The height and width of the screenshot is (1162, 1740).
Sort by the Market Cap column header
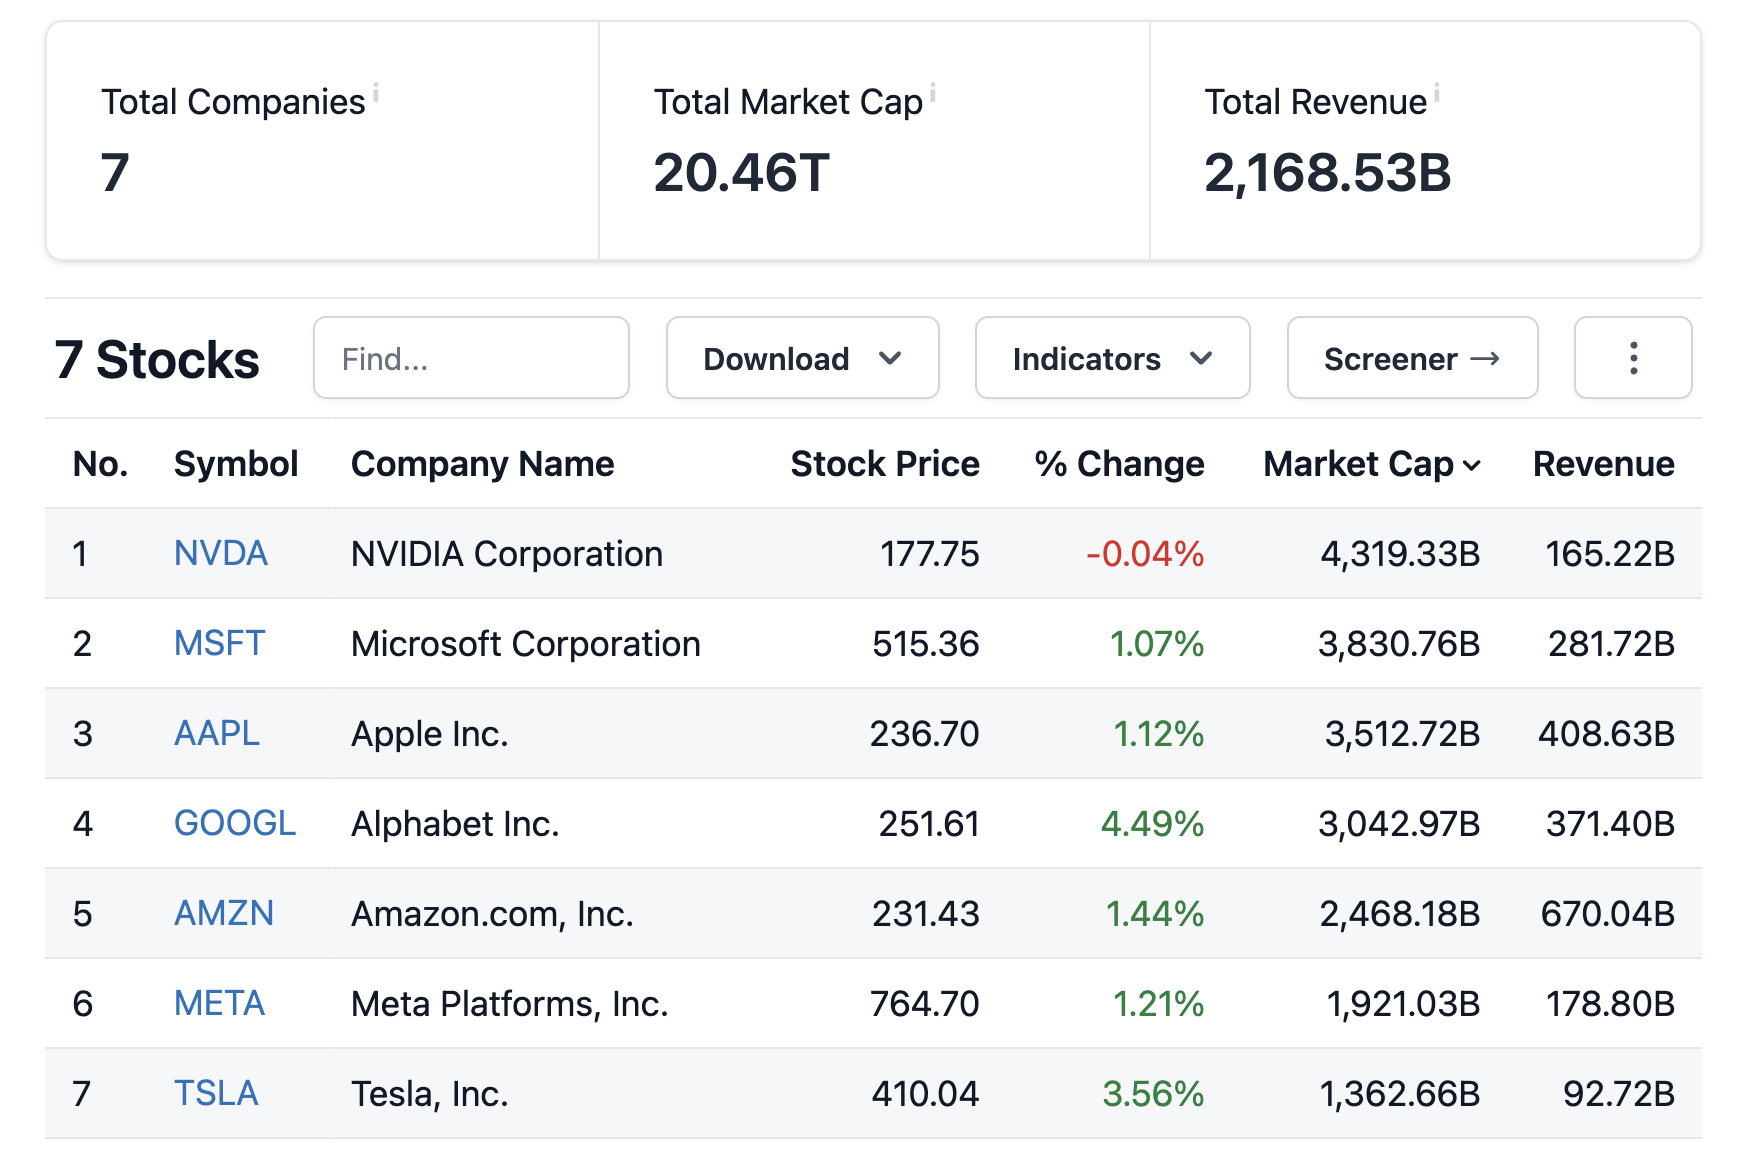click(x=1371, y=464)
